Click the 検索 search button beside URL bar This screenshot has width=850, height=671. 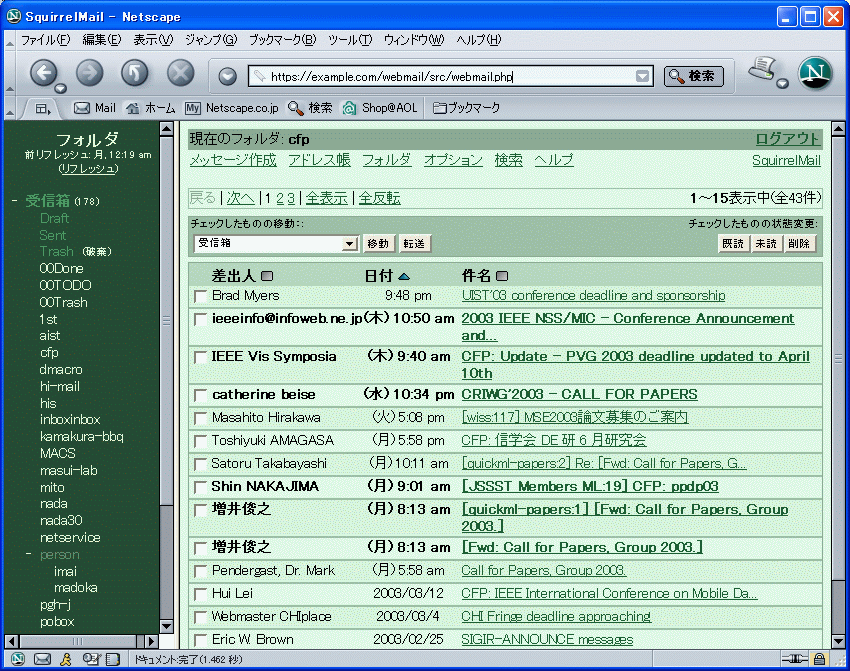[694, 76]
